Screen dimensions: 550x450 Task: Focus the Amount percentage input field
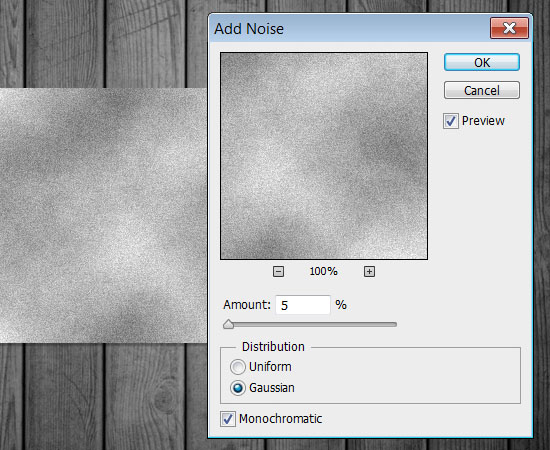[303, 305]
